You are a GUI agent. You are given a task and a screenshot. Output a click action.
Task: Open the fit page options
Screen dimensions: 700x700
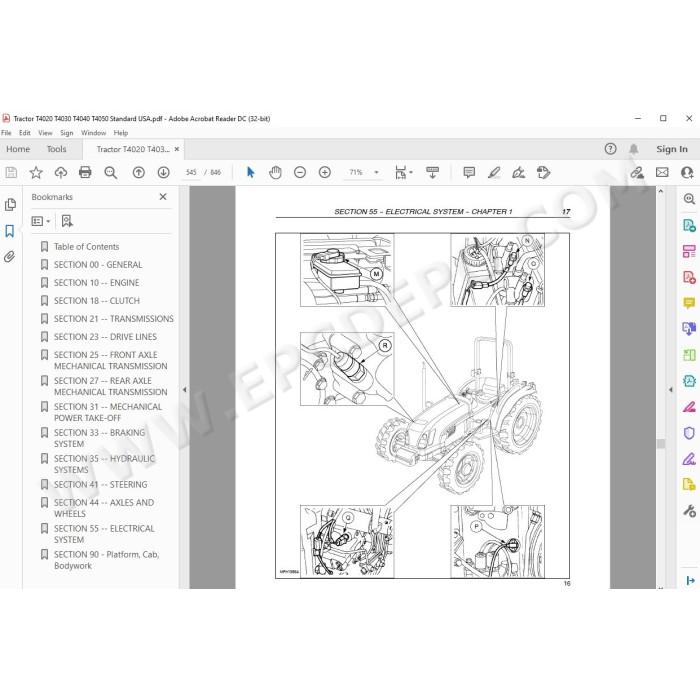(403, 172)
